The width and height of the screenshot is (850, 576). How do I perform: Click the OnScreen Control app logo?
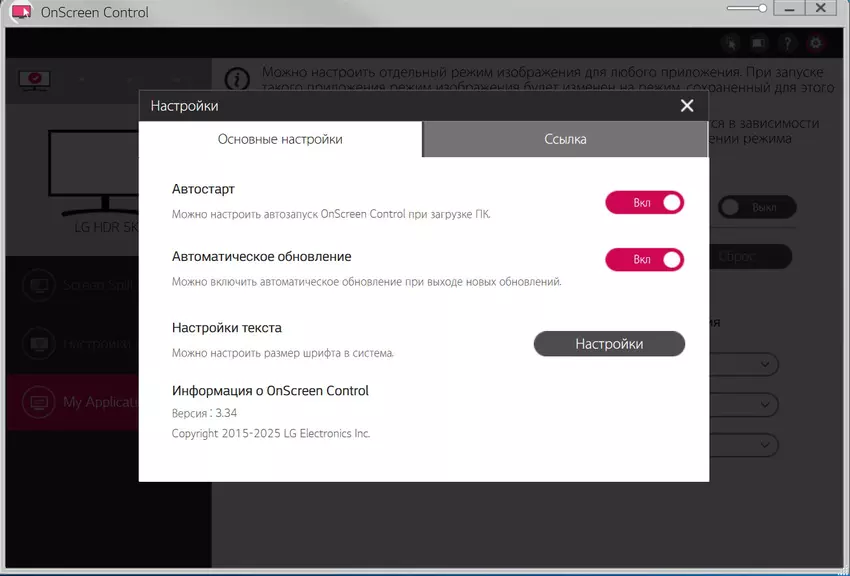(x=19, y=12)
